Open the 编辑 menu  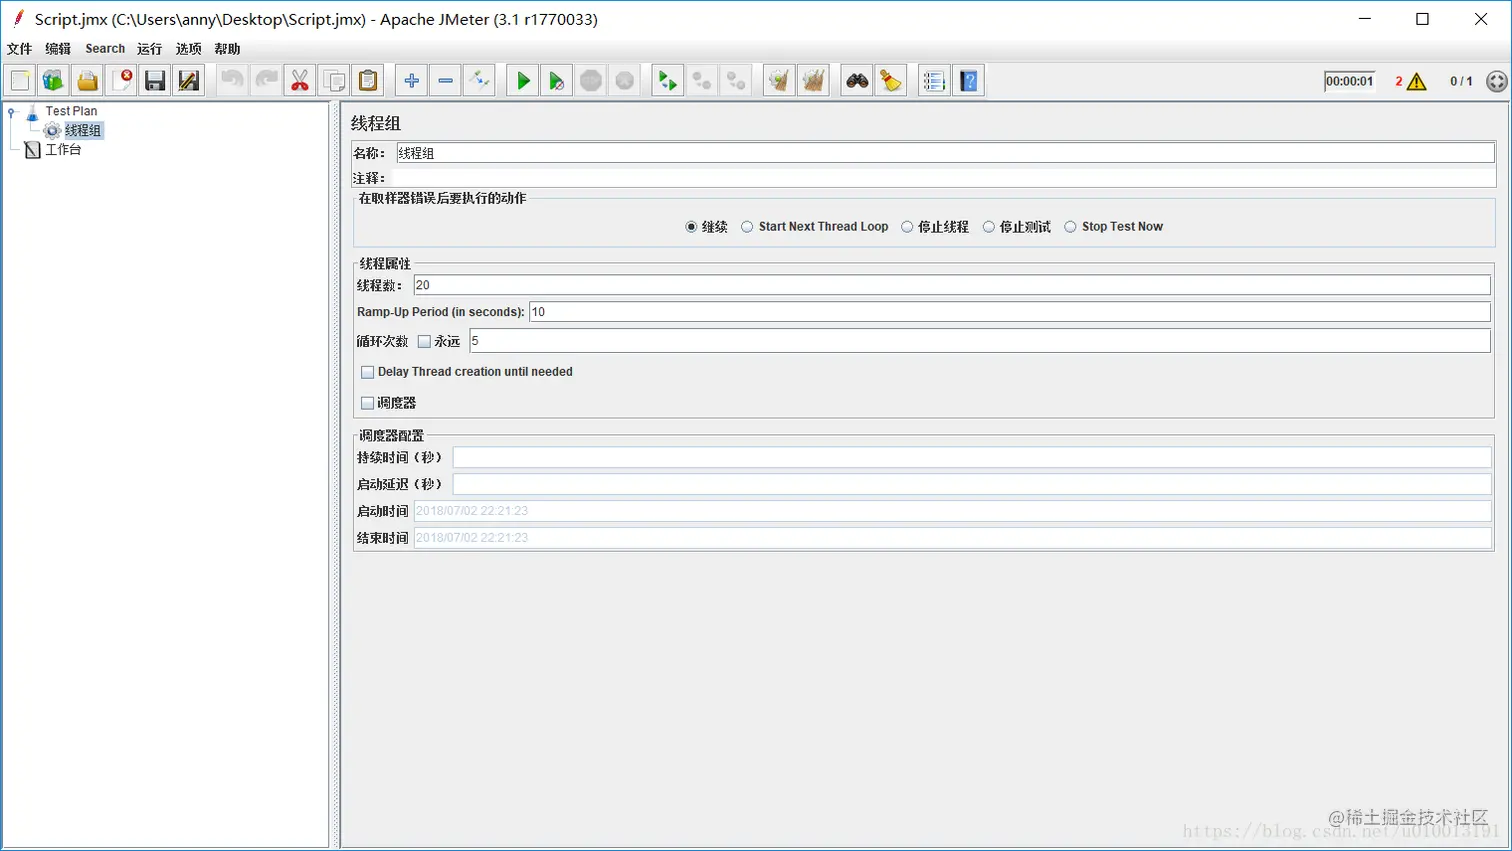point(58,49)
